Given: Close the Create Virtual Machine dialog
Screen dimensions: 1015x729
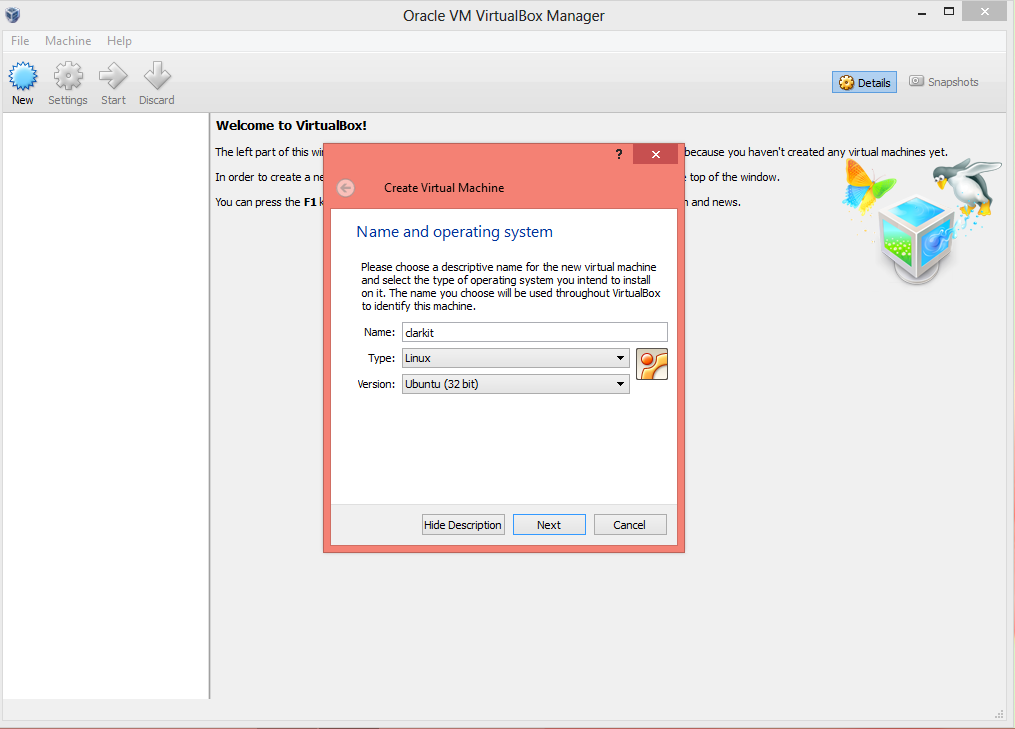Looking at the screenshot, I should (656, 154).
